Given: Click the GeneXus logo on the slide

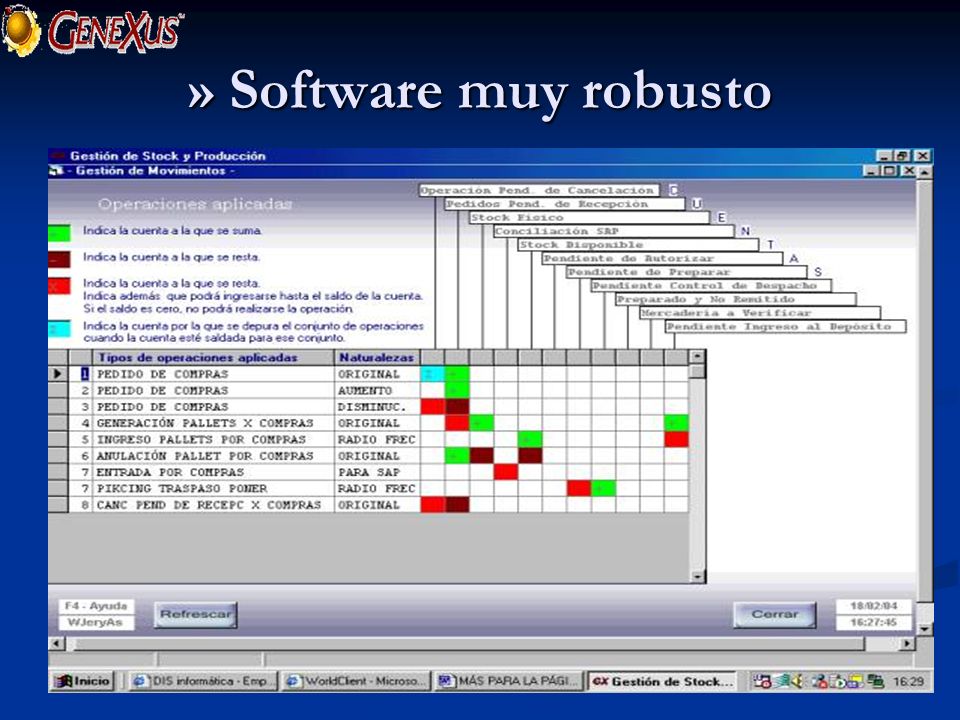Looking at the screenshot, I should click(92, 29).
